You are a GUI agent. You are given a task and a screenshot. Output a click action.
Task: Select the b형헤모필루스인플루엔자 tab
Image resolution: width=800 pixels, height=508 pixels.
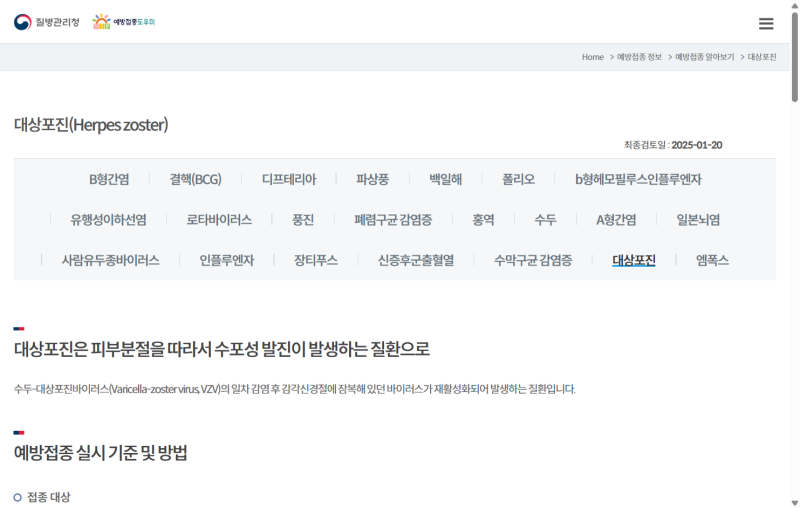638,179
